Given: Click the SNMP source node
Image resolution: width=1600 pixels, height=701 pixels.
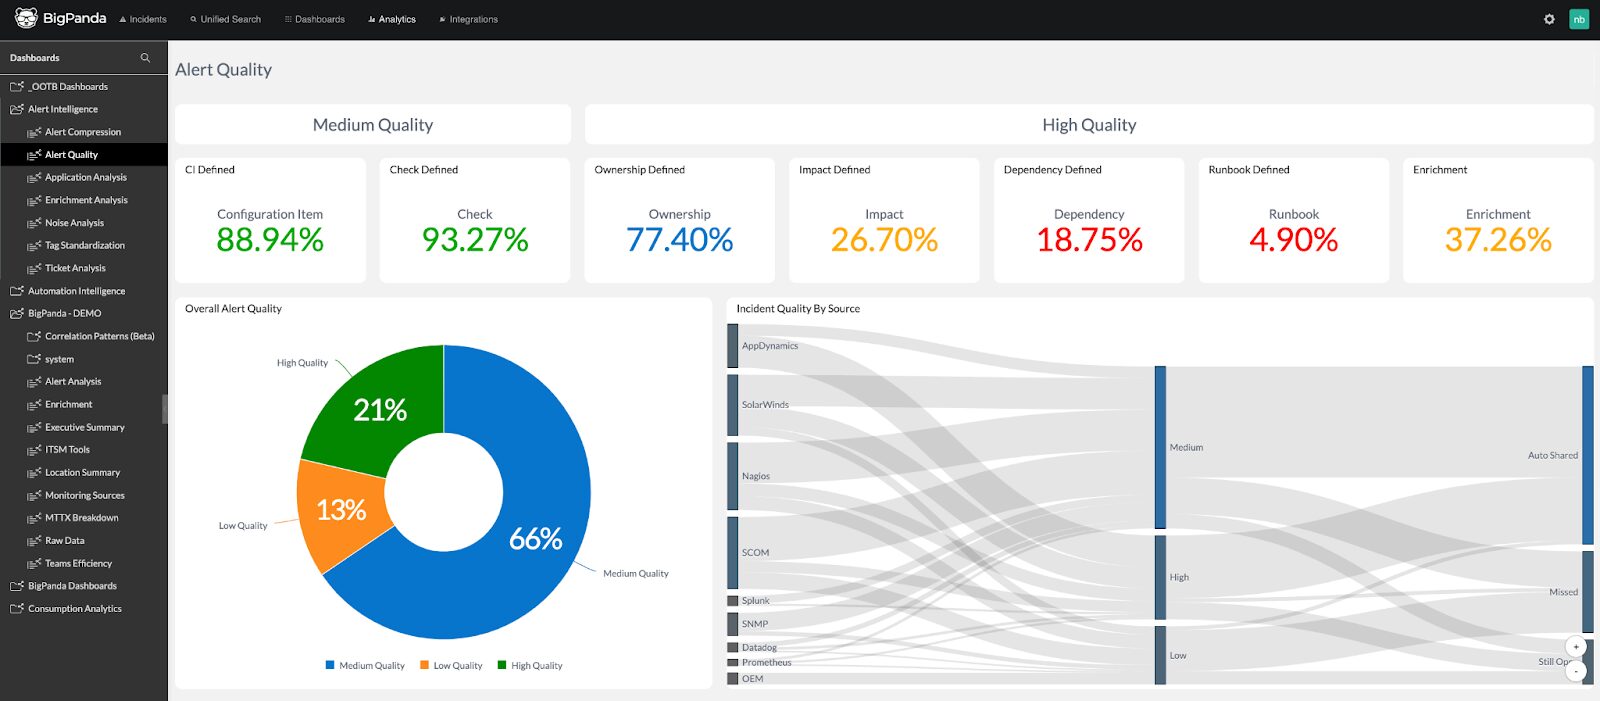Looking at the screenshot, I should [733, 624].
